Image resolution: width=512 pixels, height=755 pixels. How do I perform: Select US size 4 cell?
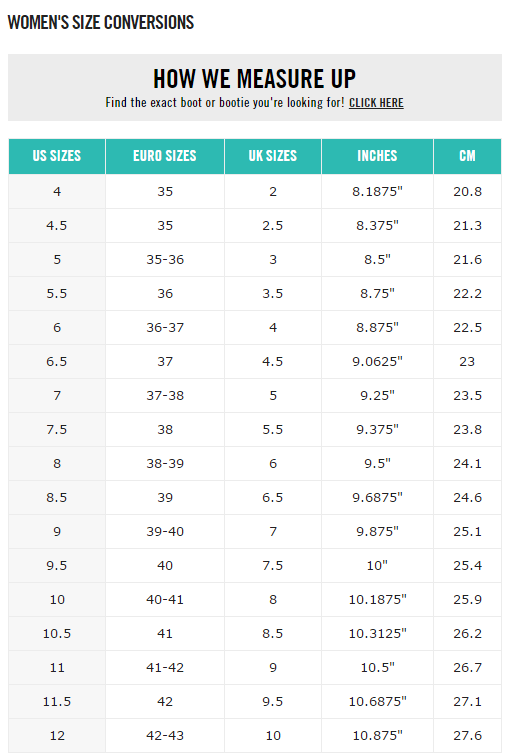(57, 192)
